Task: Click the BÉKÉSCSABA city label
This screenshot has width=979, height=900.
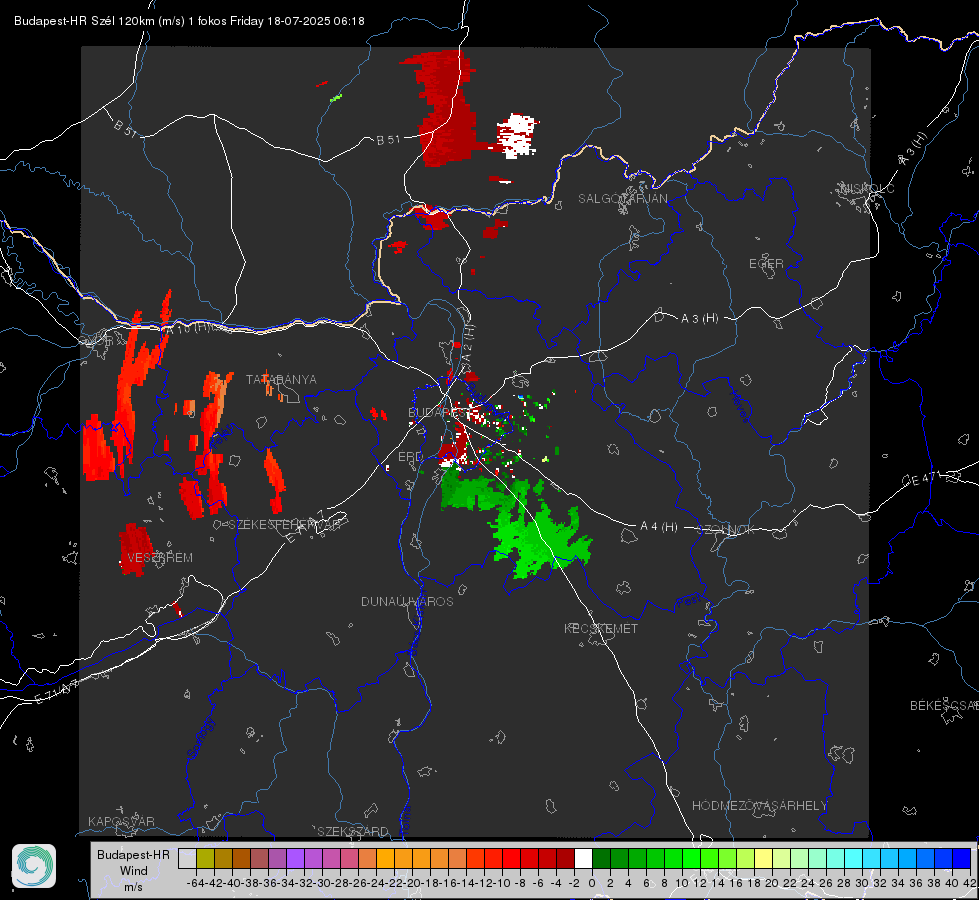Action: coord(944,706)
